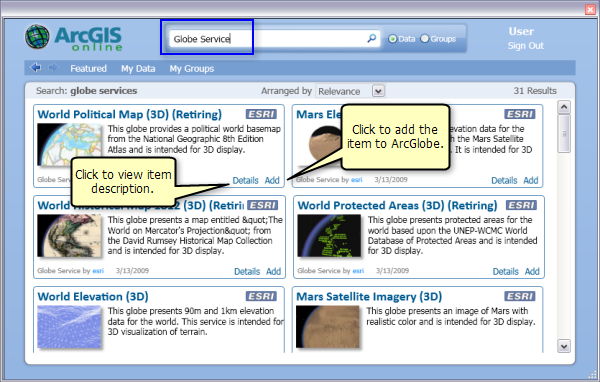Click ESRI badge on Mars Satellite Imagery card
The image size is (600, 382).
(x=520, y=296)
